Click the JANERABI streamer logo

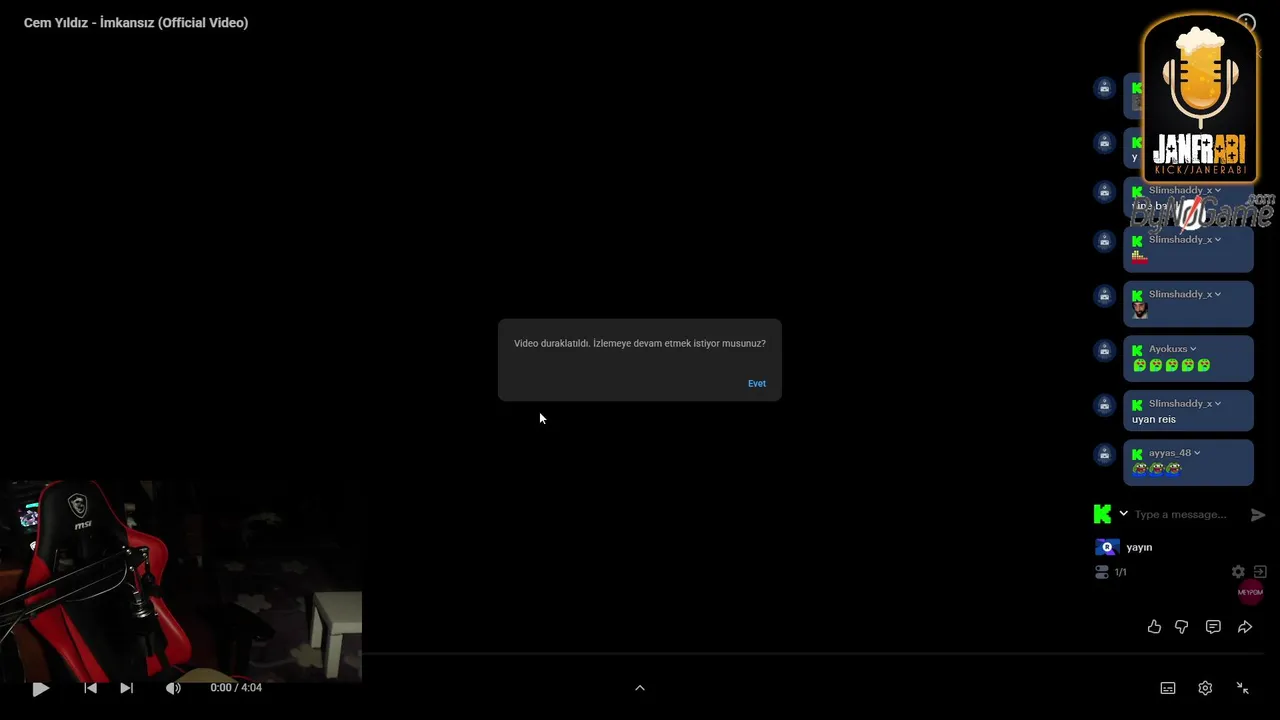[1200, 100]
